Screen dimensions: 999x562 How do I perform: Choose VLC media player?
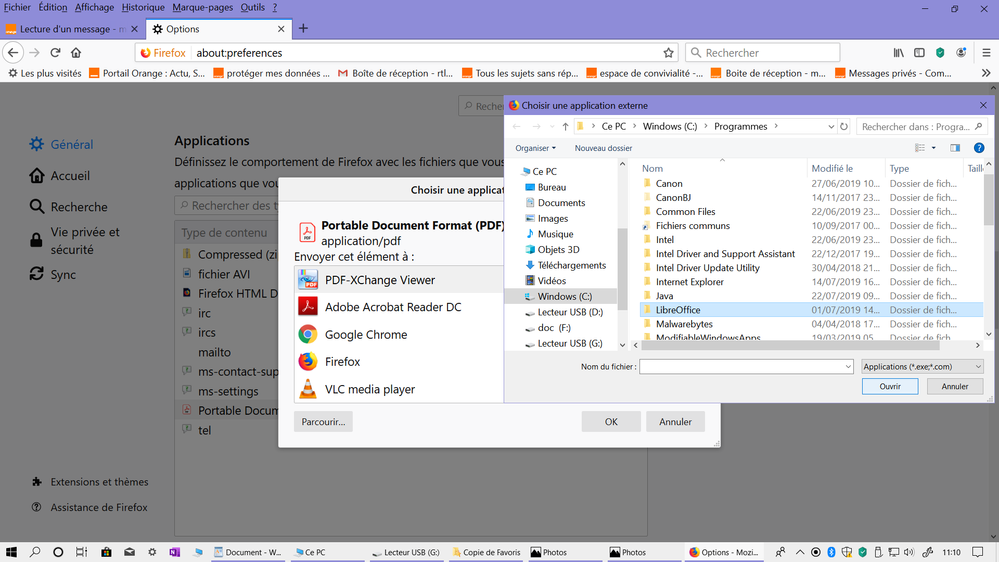pyautogui.click(x=399, y=389)
